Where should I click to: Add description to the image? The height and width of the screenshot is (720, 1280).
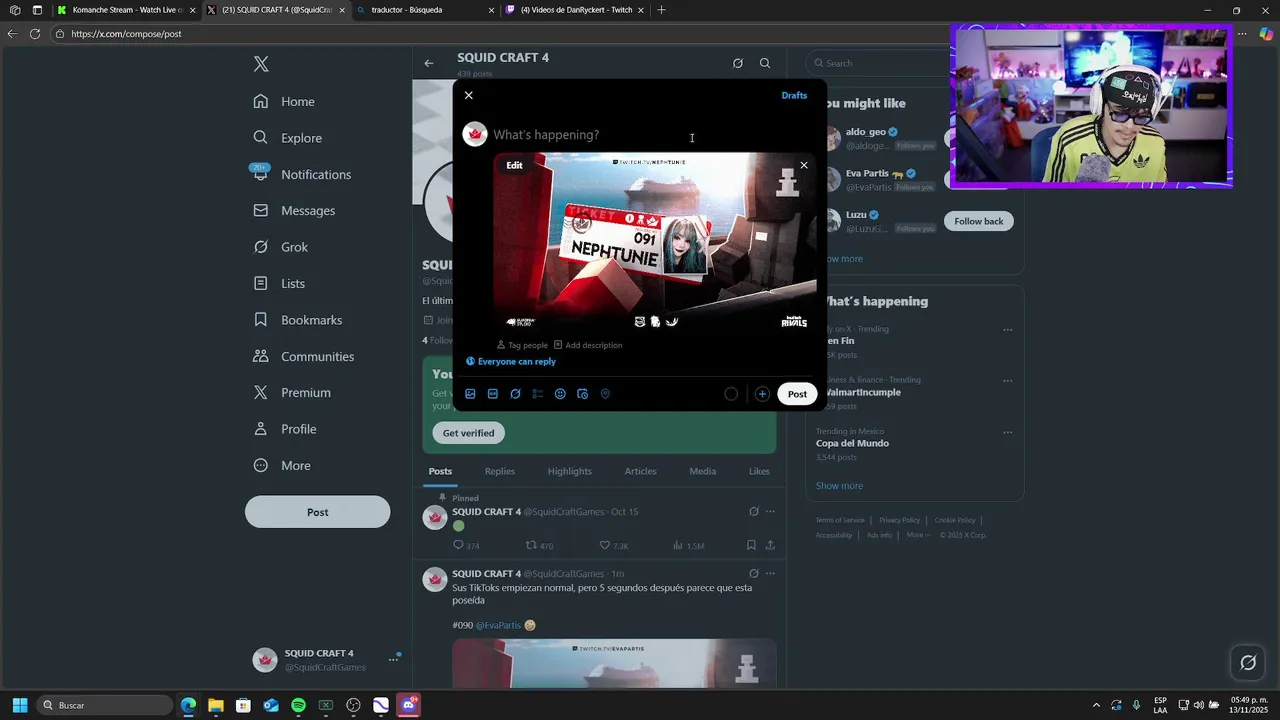588,345
